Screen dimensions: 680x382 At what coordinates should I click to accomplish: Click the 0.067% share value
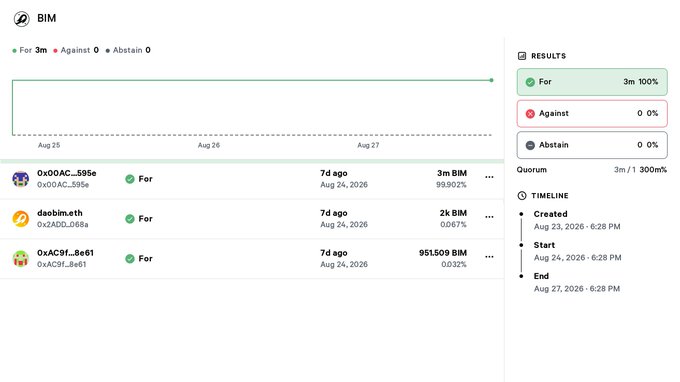(x=453, y=225)
